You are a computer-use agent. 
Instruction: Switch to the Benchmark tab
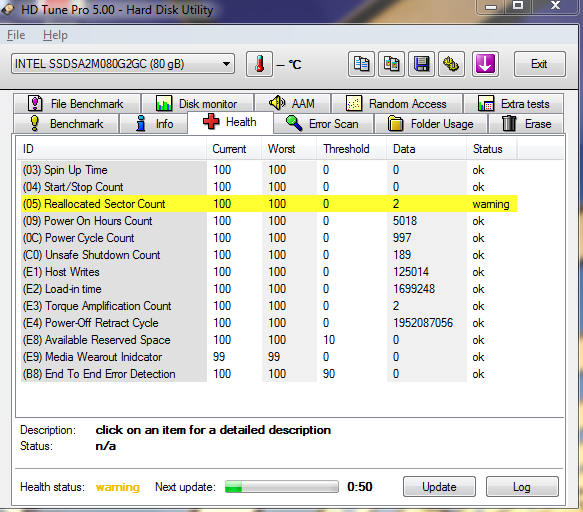coord(66,123)
